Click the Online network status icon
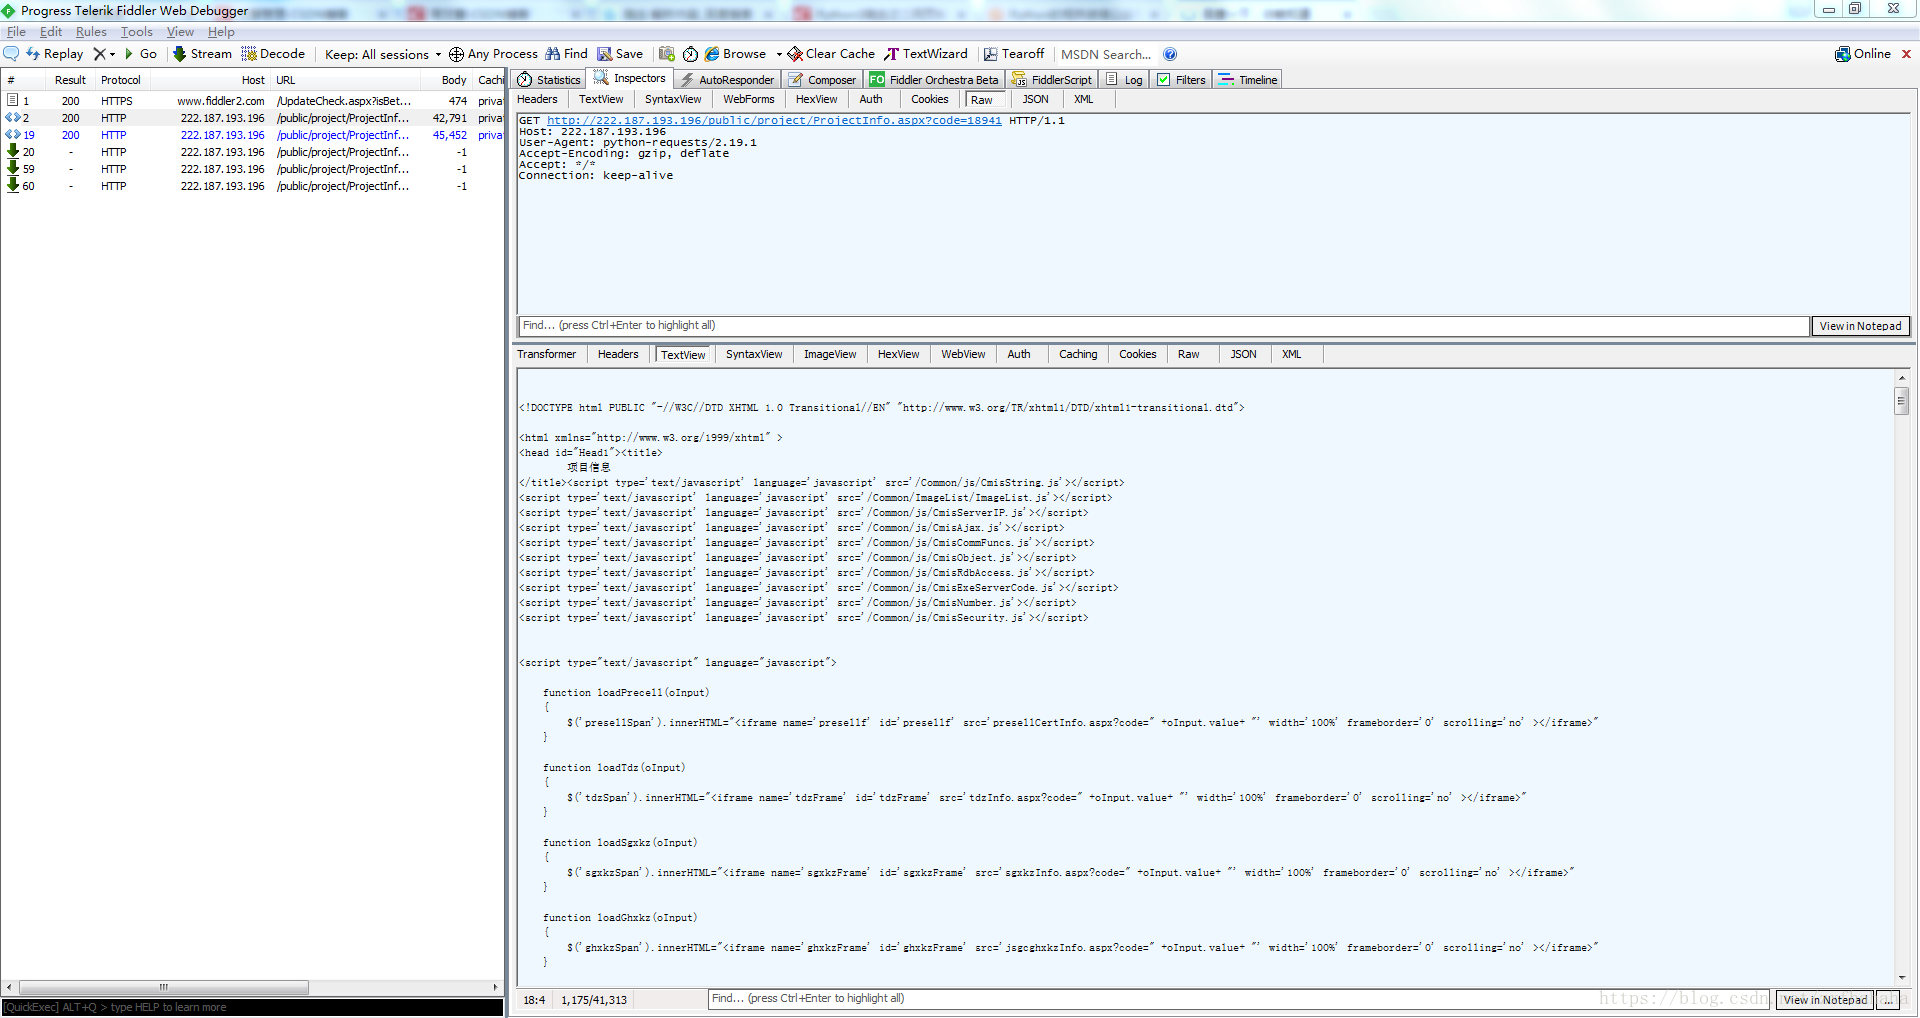The height and width of the screenshot is (1018, 1920). (1842, 54)
